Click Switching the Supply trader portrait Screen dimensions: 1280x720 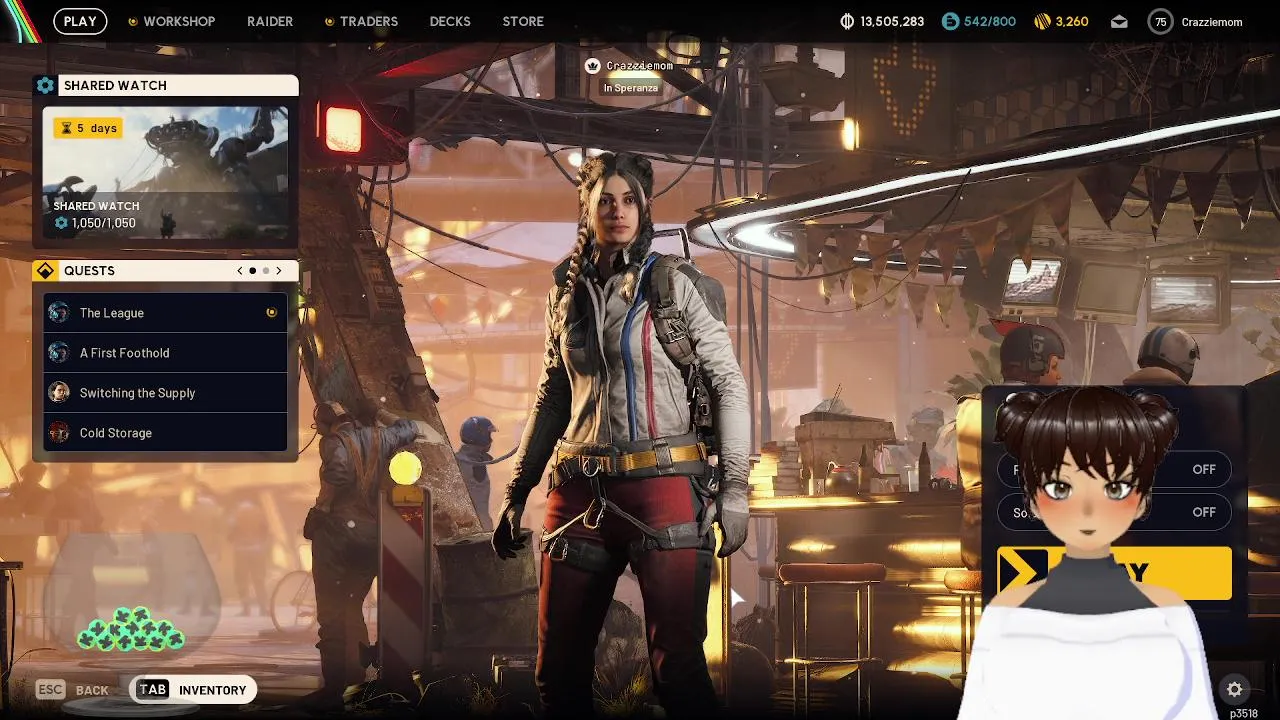pyautogui.click(x=59, y=393)
